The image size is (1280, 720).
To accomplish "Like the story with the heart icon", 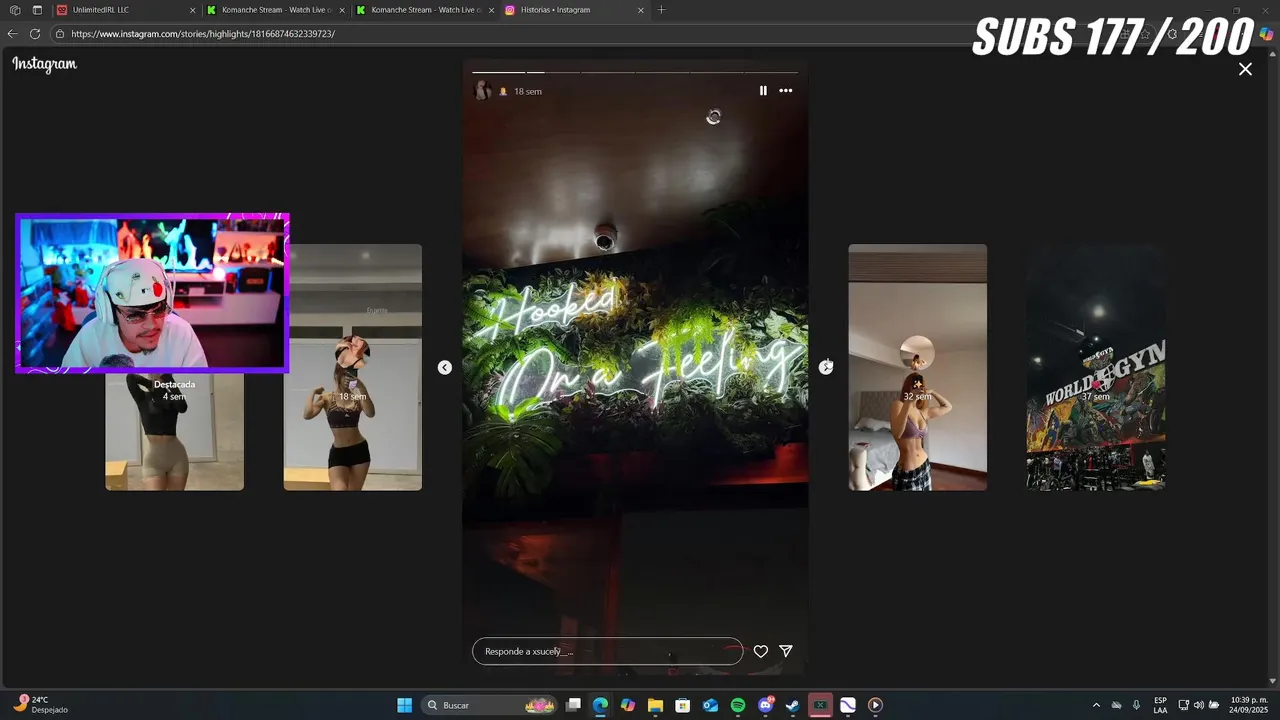I will (761, 651).
